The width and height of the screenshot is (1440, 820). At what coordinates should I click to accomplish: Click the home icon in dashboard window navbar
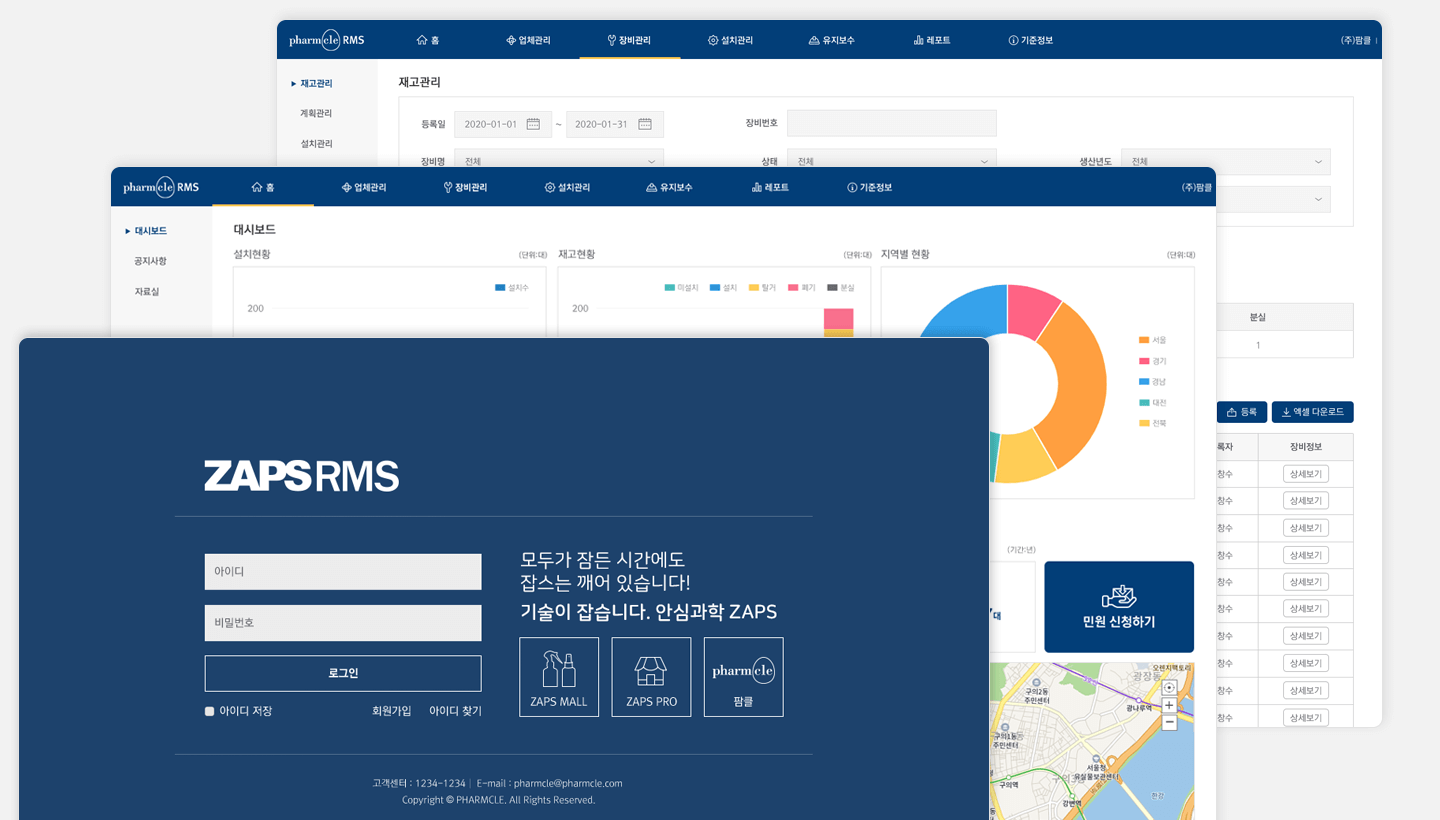pyautogui.click(x=257, y=187)
